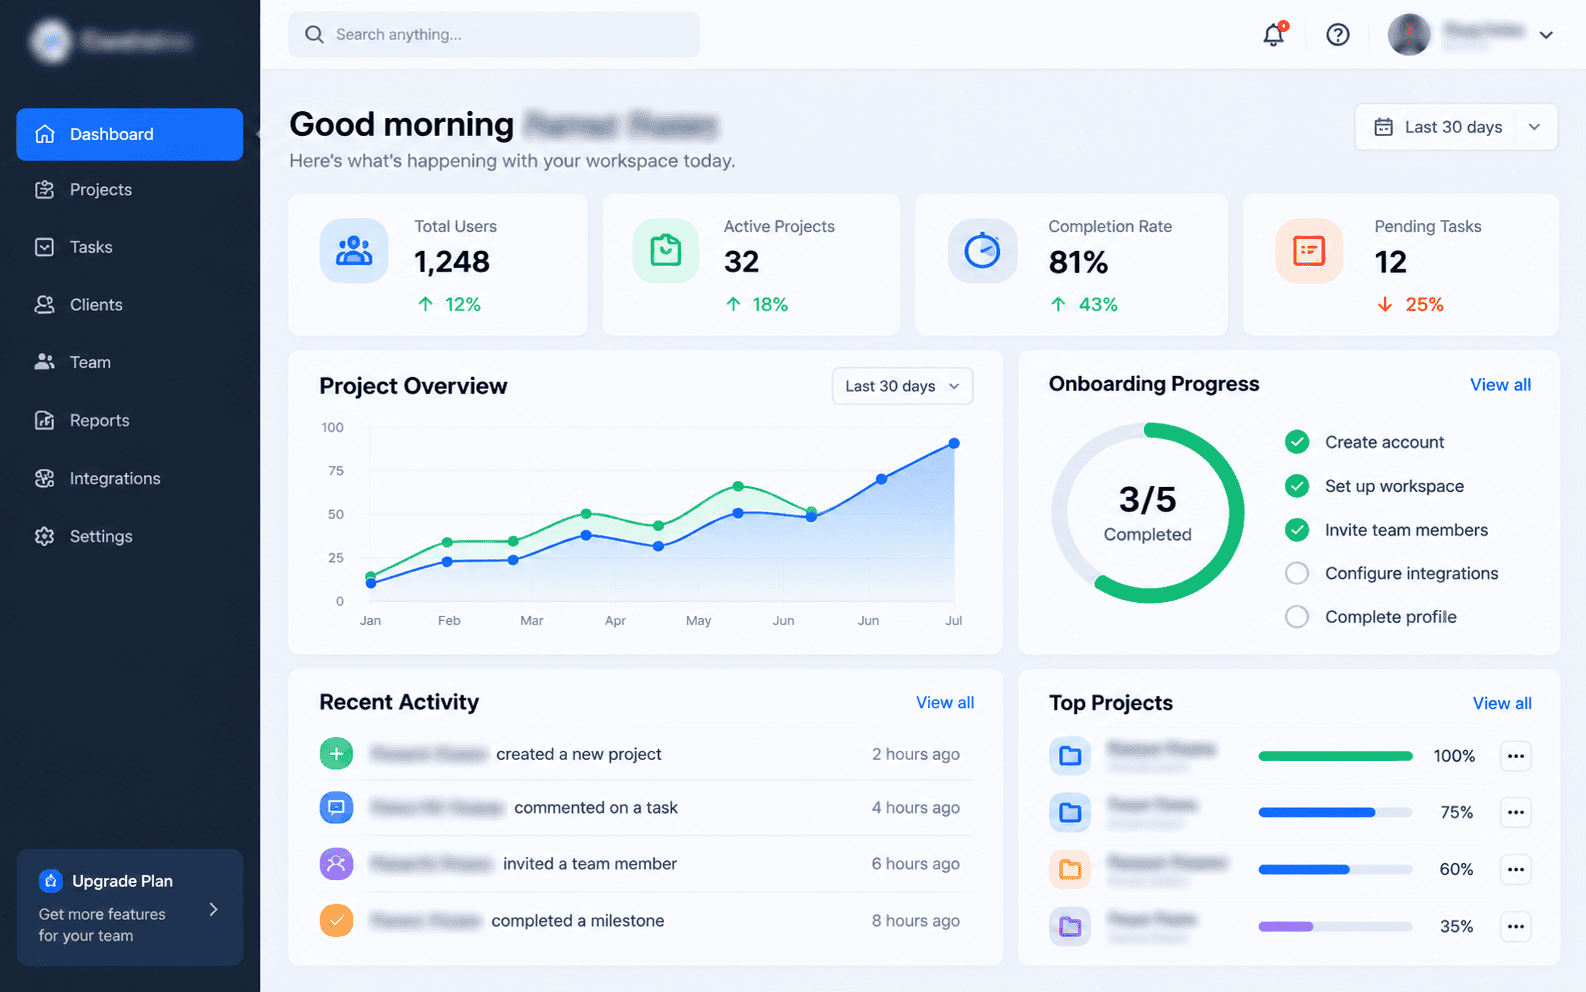Click the folder icon of the 100% project
Viewport: 1586px width, 992px height.
(1070, 756)
